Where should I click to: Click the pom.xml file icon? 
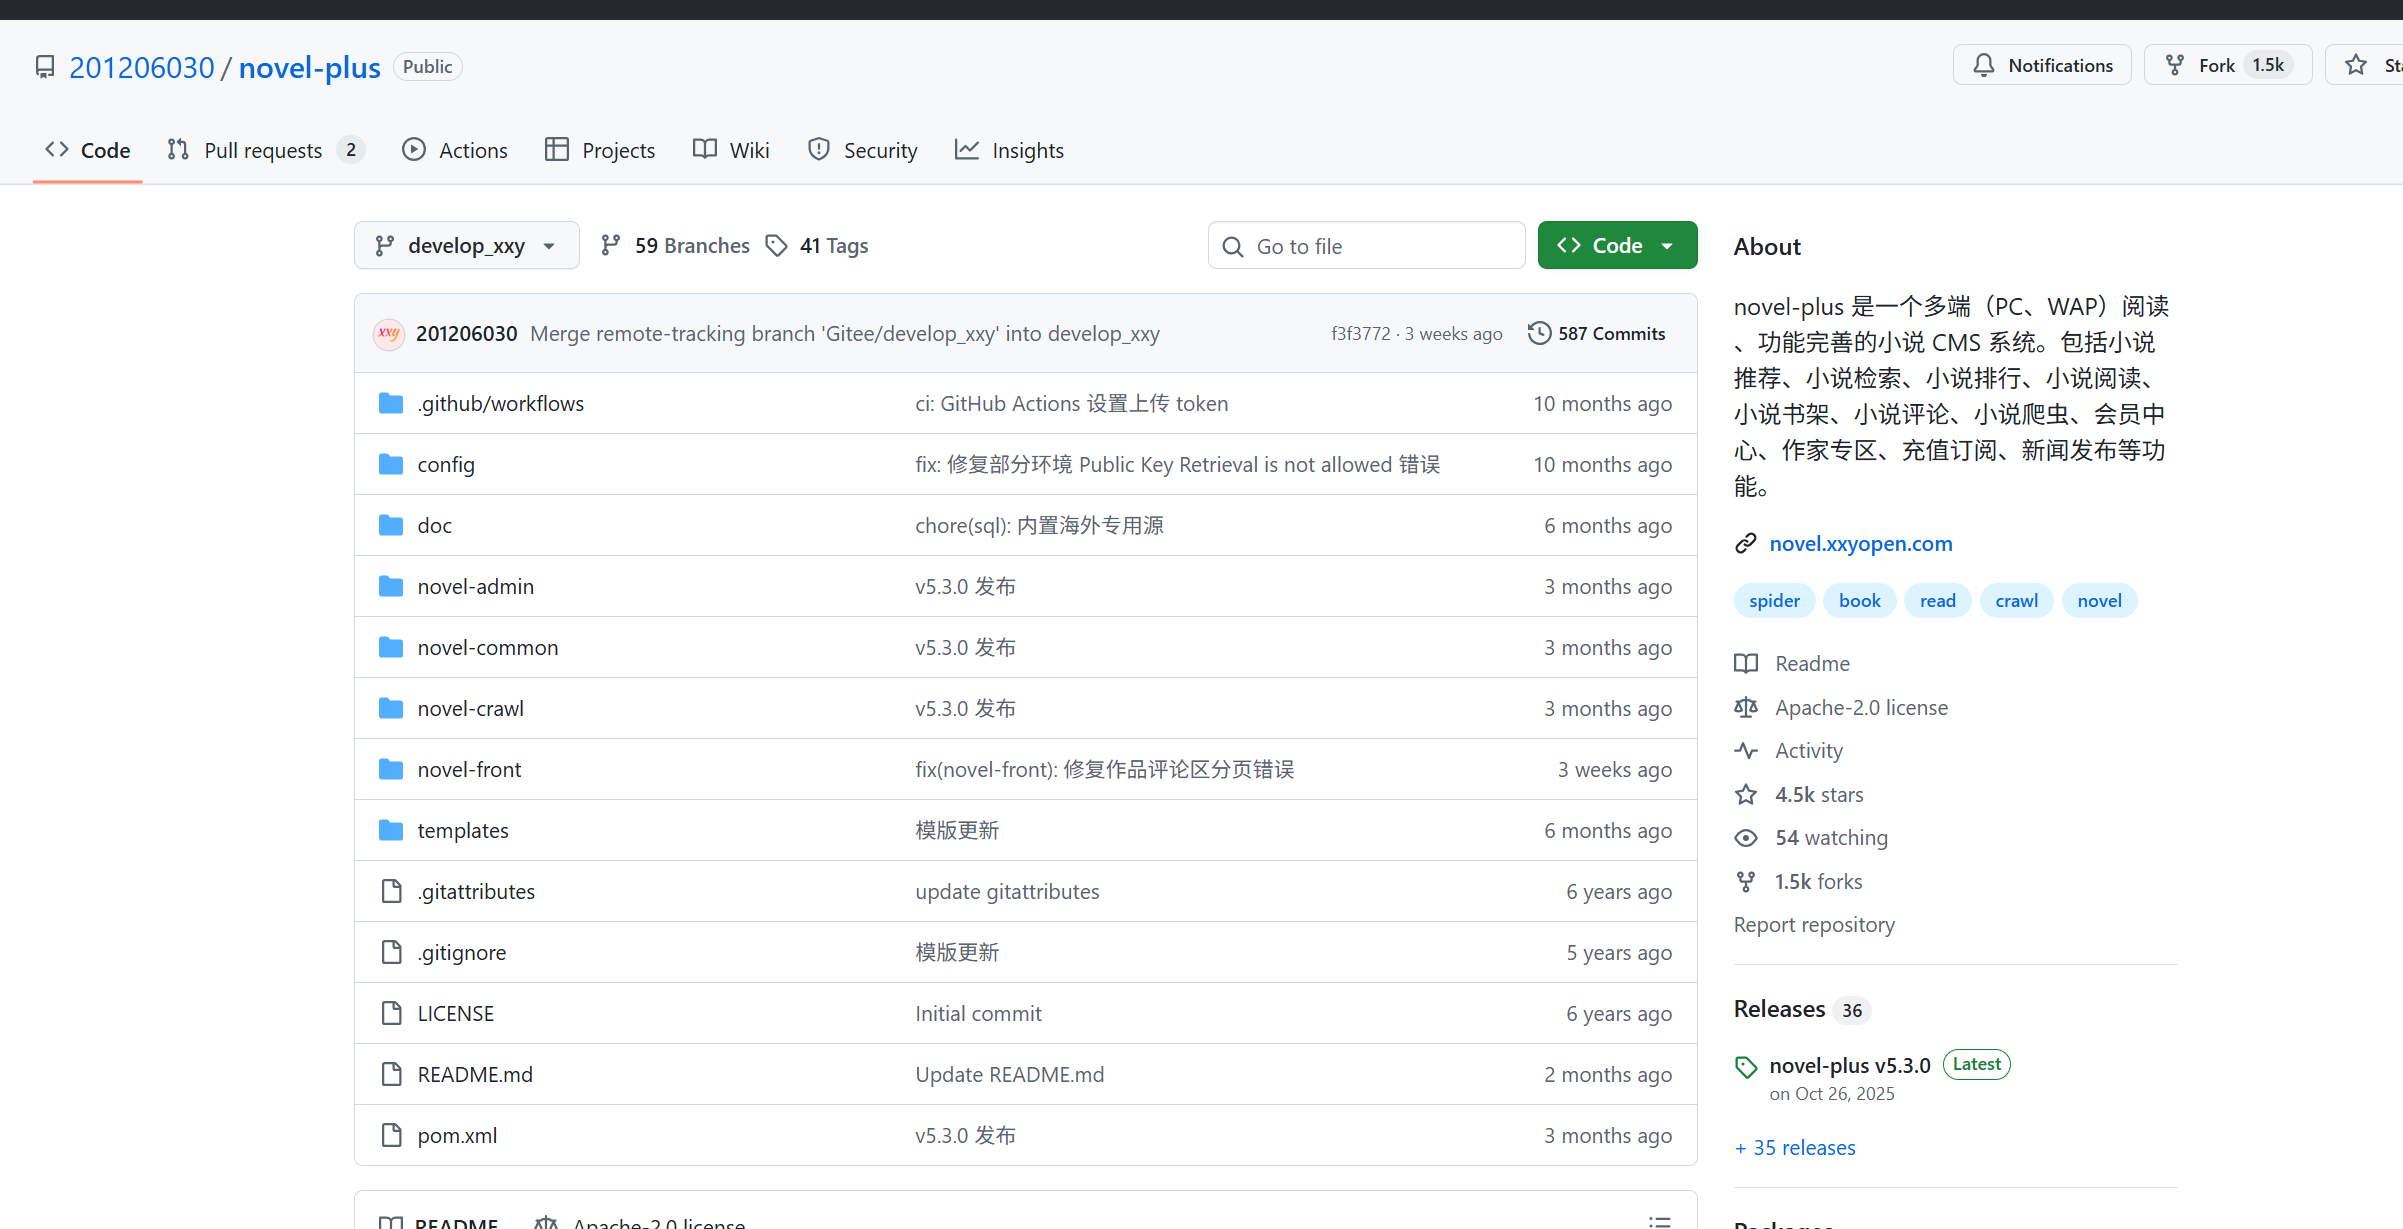391,1135
